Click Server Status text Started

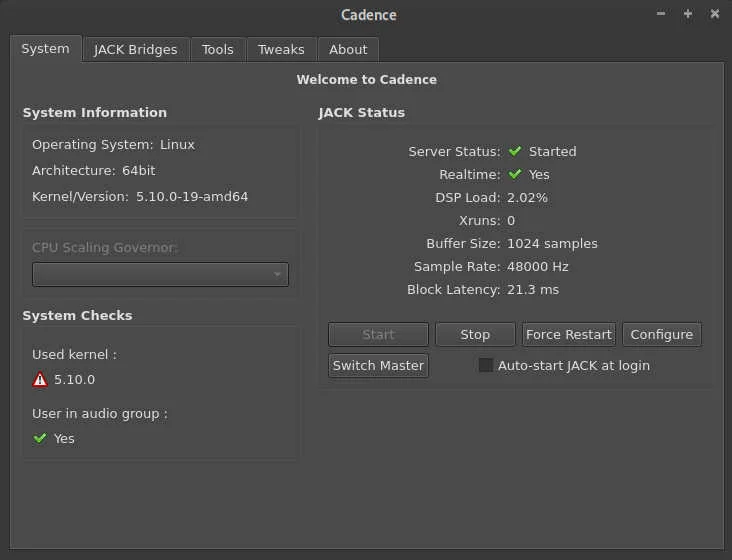tap(553, 151)
